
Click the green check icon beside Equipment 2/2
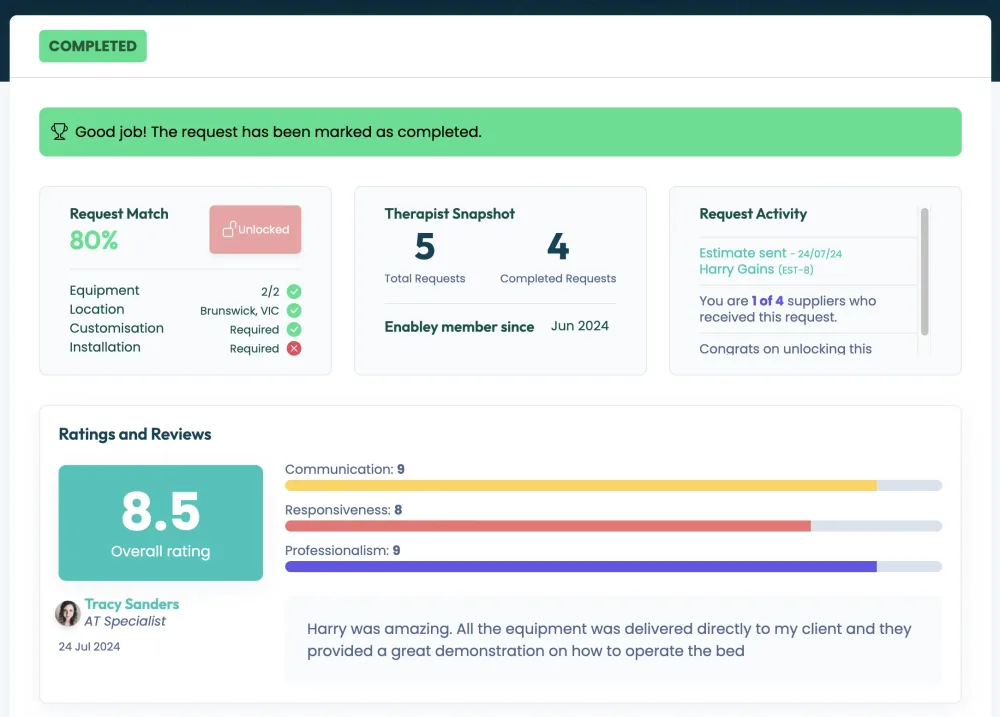(294, 292)
